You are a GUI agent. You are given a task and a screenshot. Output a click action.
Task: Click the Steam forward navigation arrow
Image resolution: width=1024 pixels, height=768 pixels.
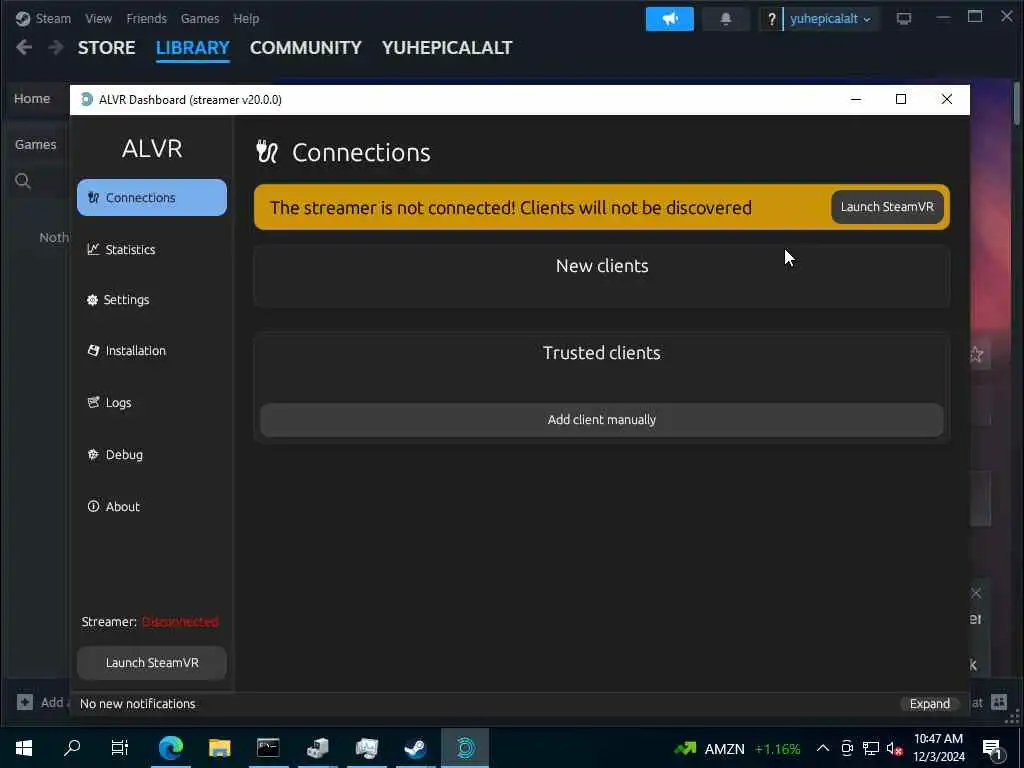click(x=56, y=47)
